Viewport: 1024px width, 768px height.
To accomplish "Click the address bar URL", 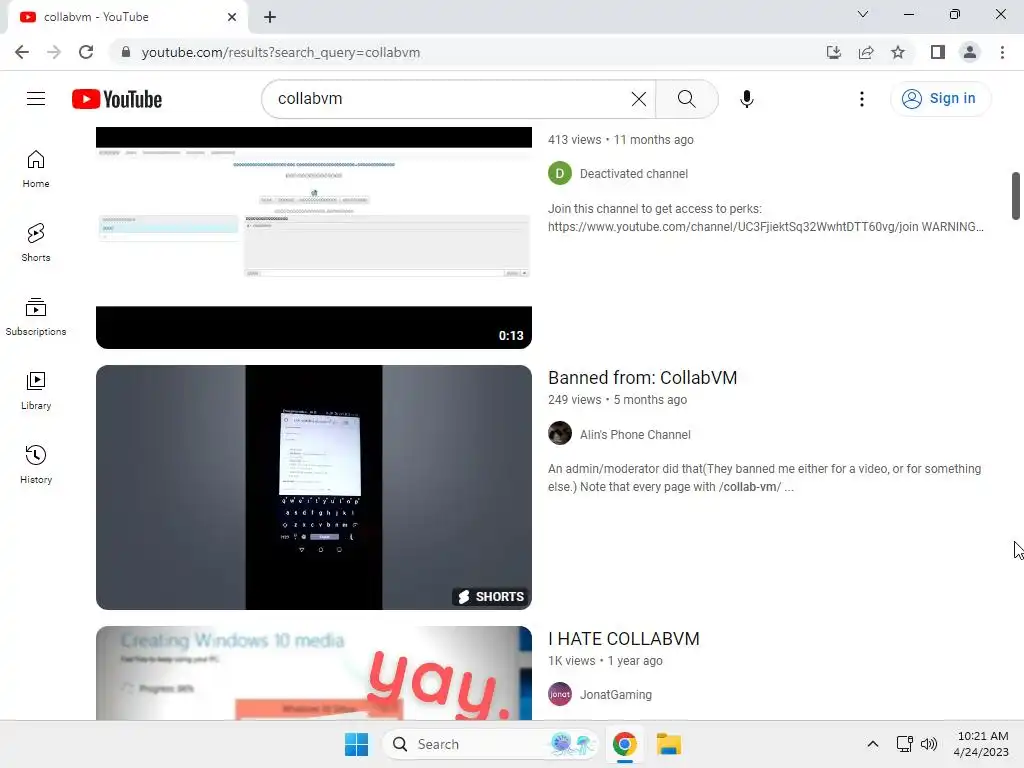I will [x=281, y=52].
